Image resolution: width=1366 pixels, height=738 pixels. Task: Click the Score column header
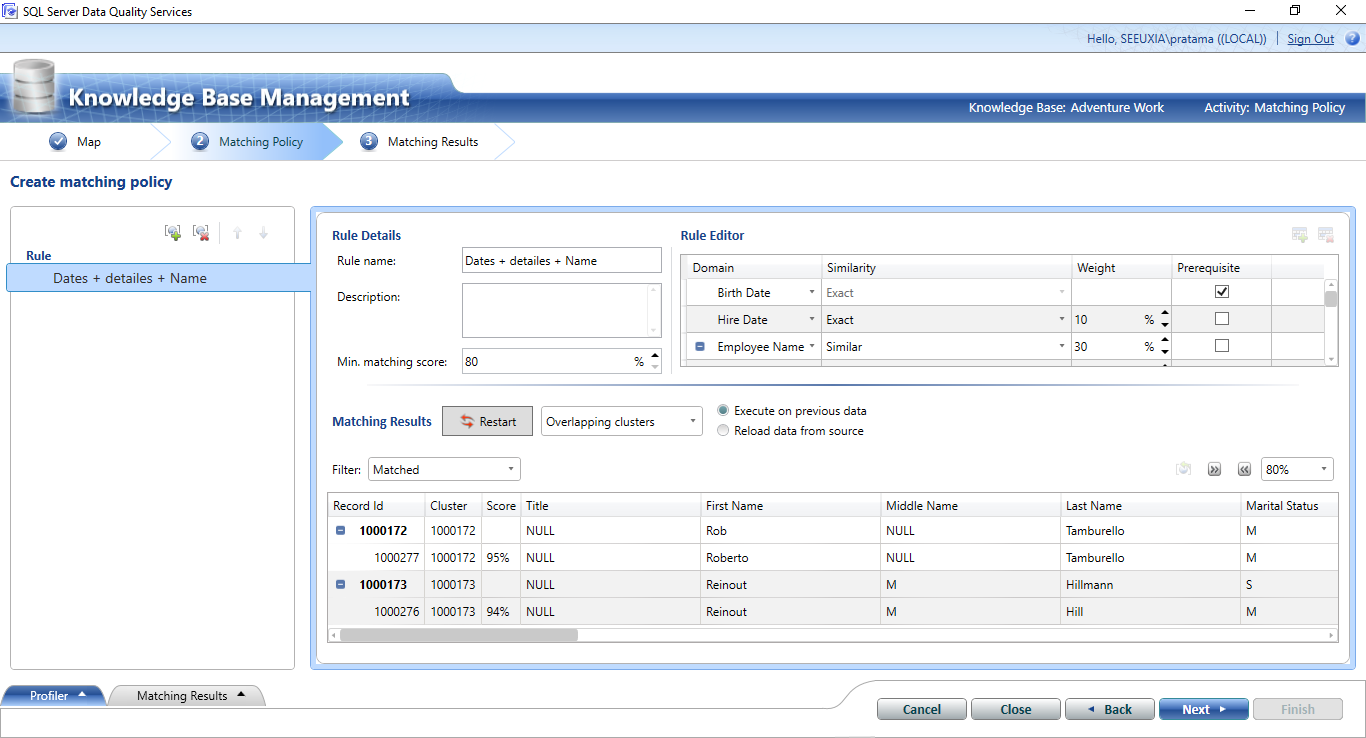click(501, 506)
